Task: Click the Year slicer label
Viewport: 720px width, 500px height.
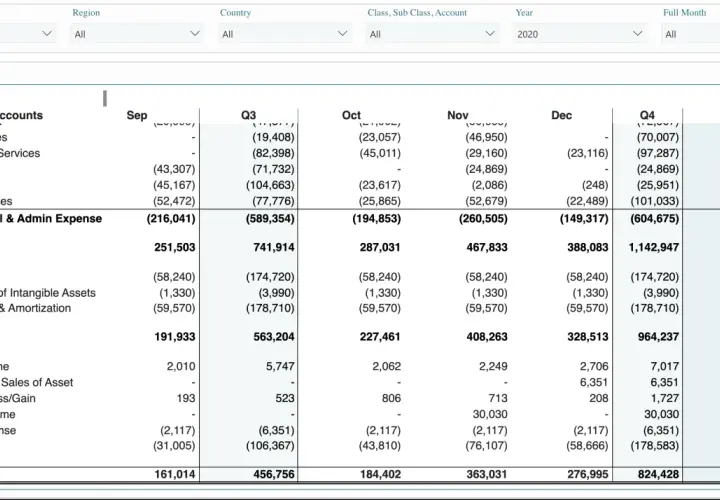Action: point(524,12)
